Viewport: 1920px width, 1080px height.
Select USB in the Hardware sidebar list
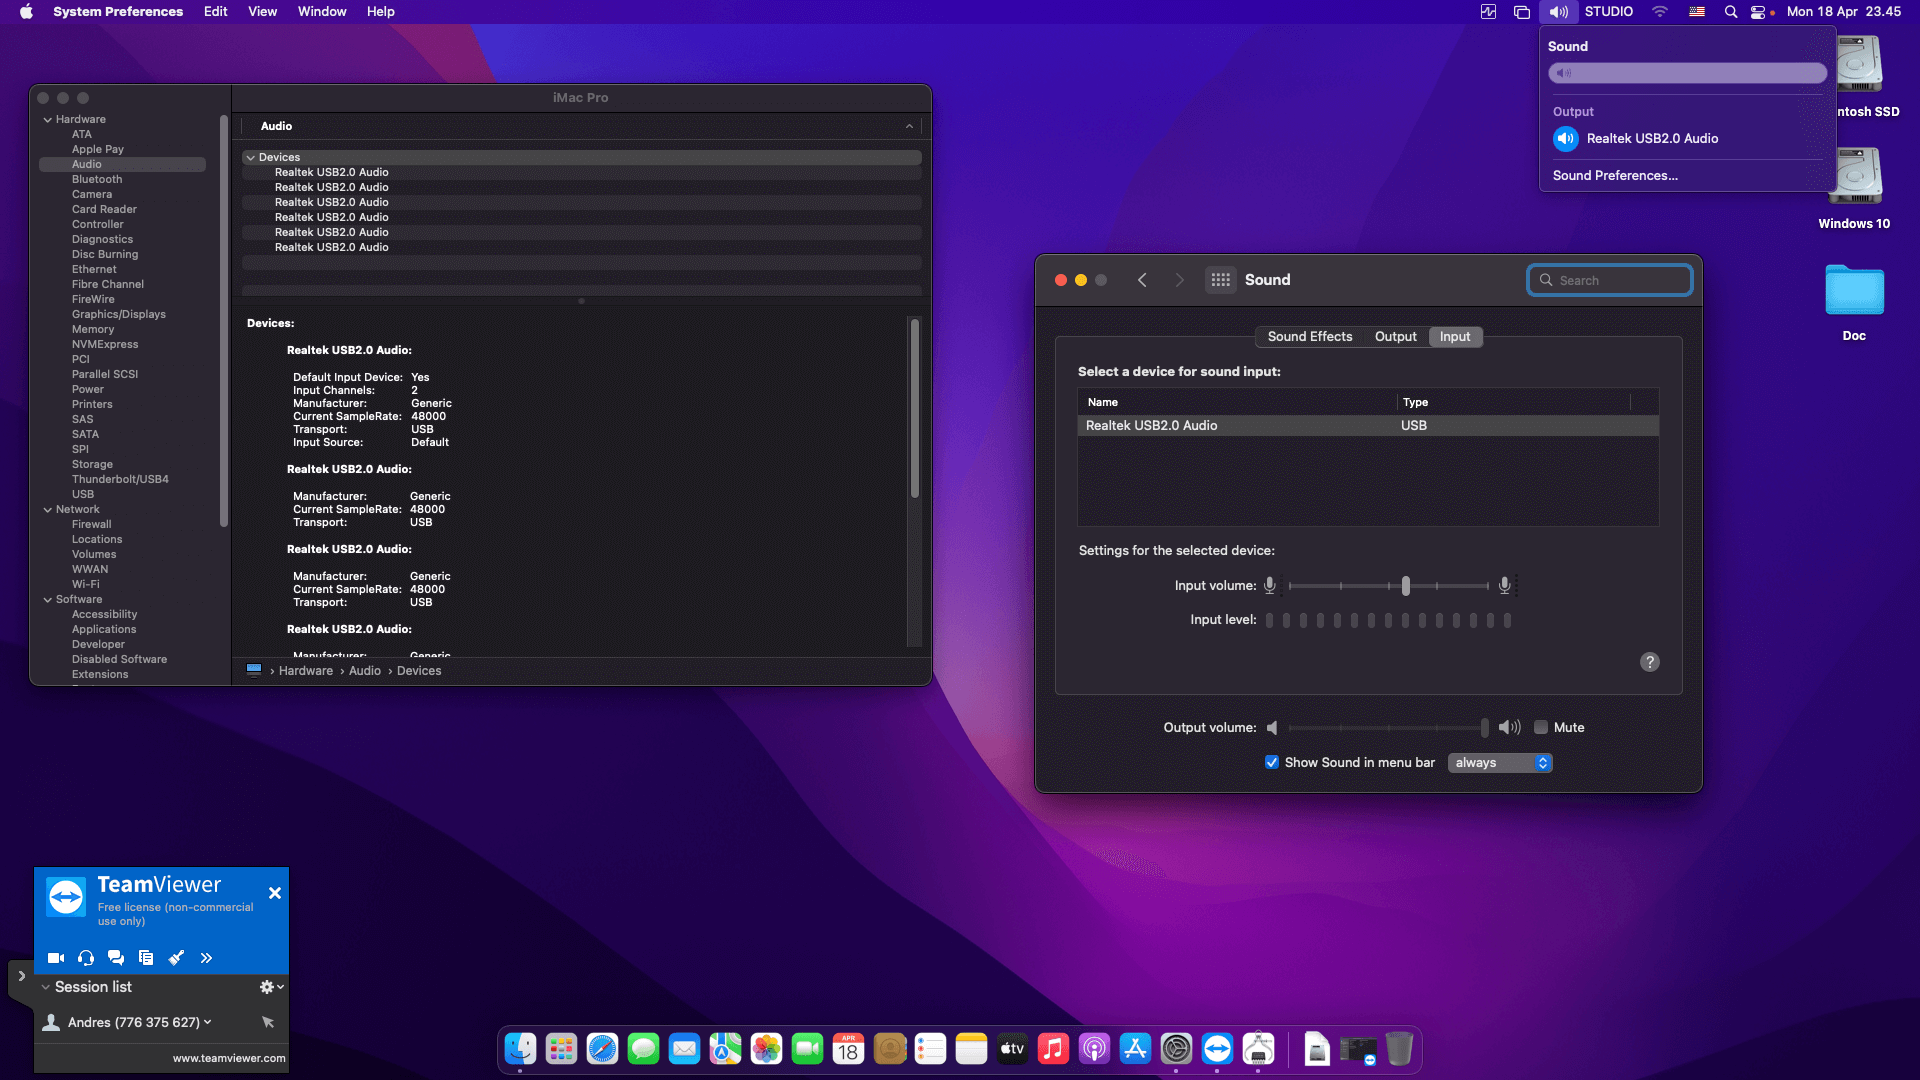(x=83, y=495)
